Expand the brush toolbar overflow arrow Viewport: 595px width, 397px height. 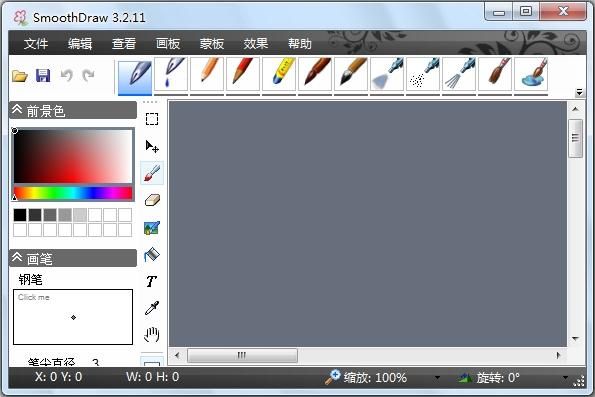[579, 92]
